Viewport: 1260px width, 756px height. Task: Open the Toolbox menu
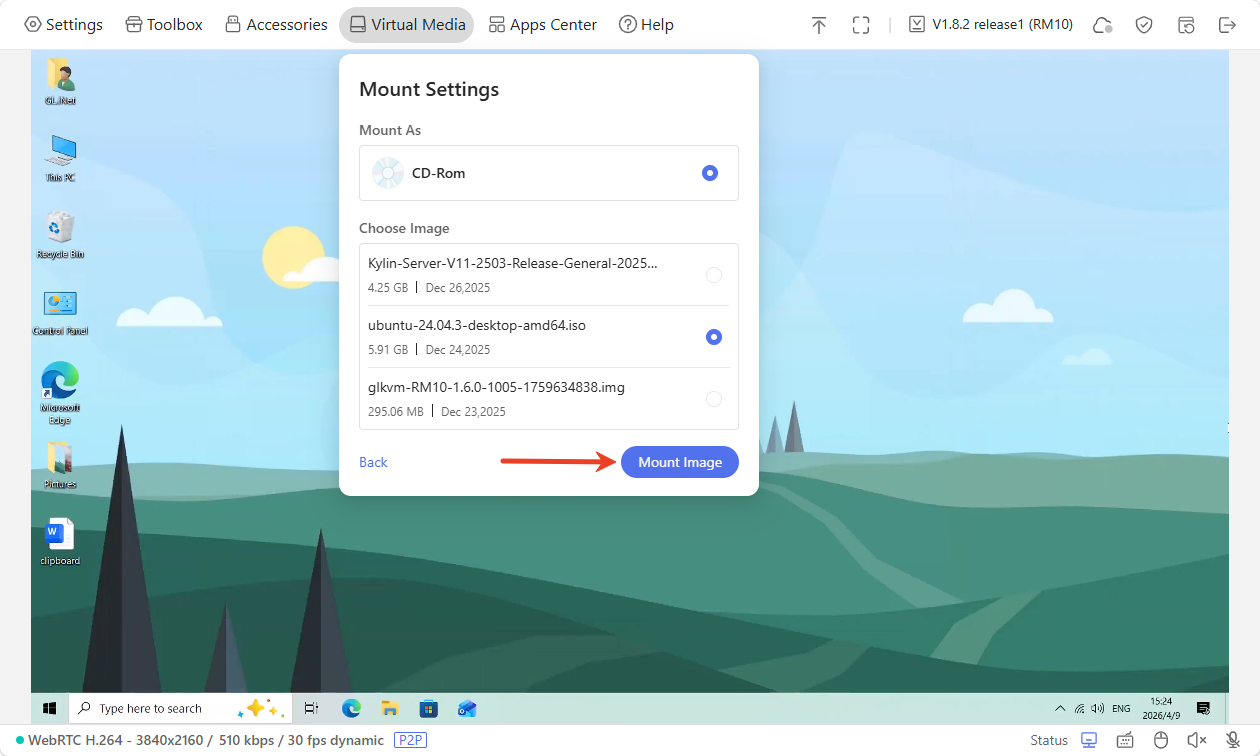click(164, 25)
